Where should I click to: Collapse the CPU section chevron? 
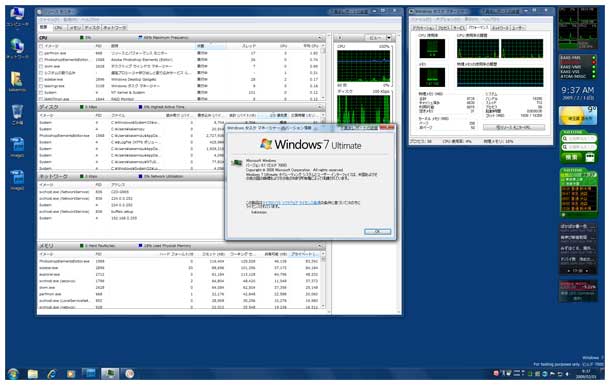click(320, 38)
